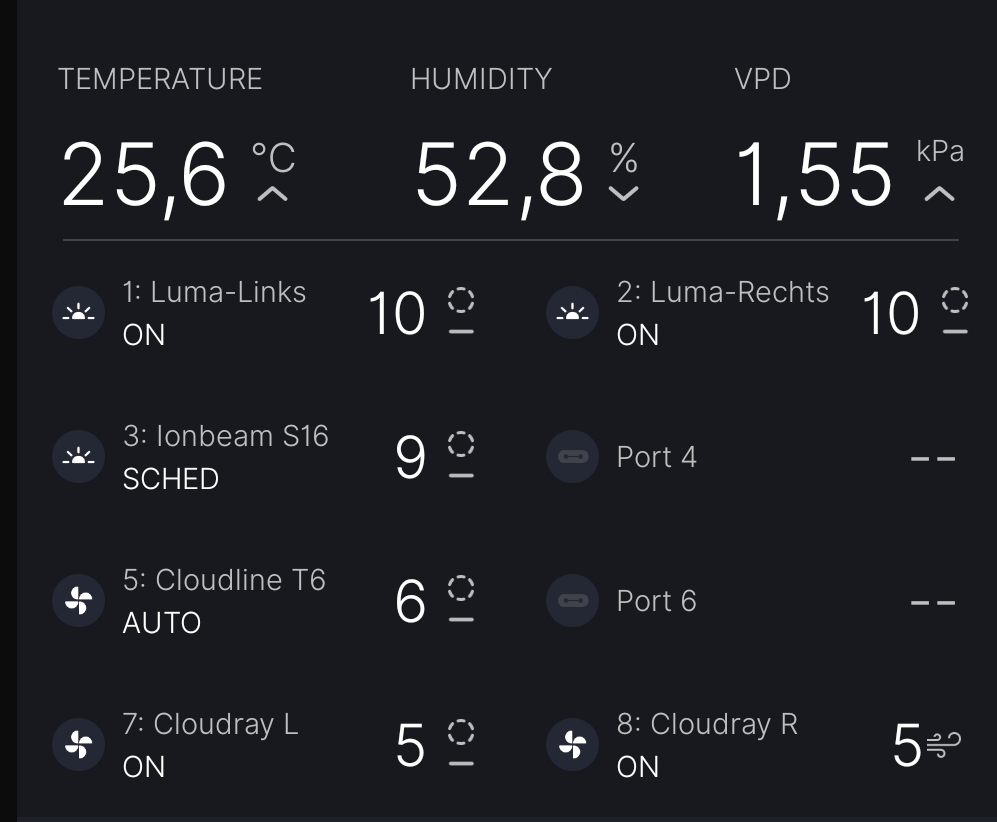Click the humidity trend down chevron
Screen dimensions: 997x822
point(623,194)
